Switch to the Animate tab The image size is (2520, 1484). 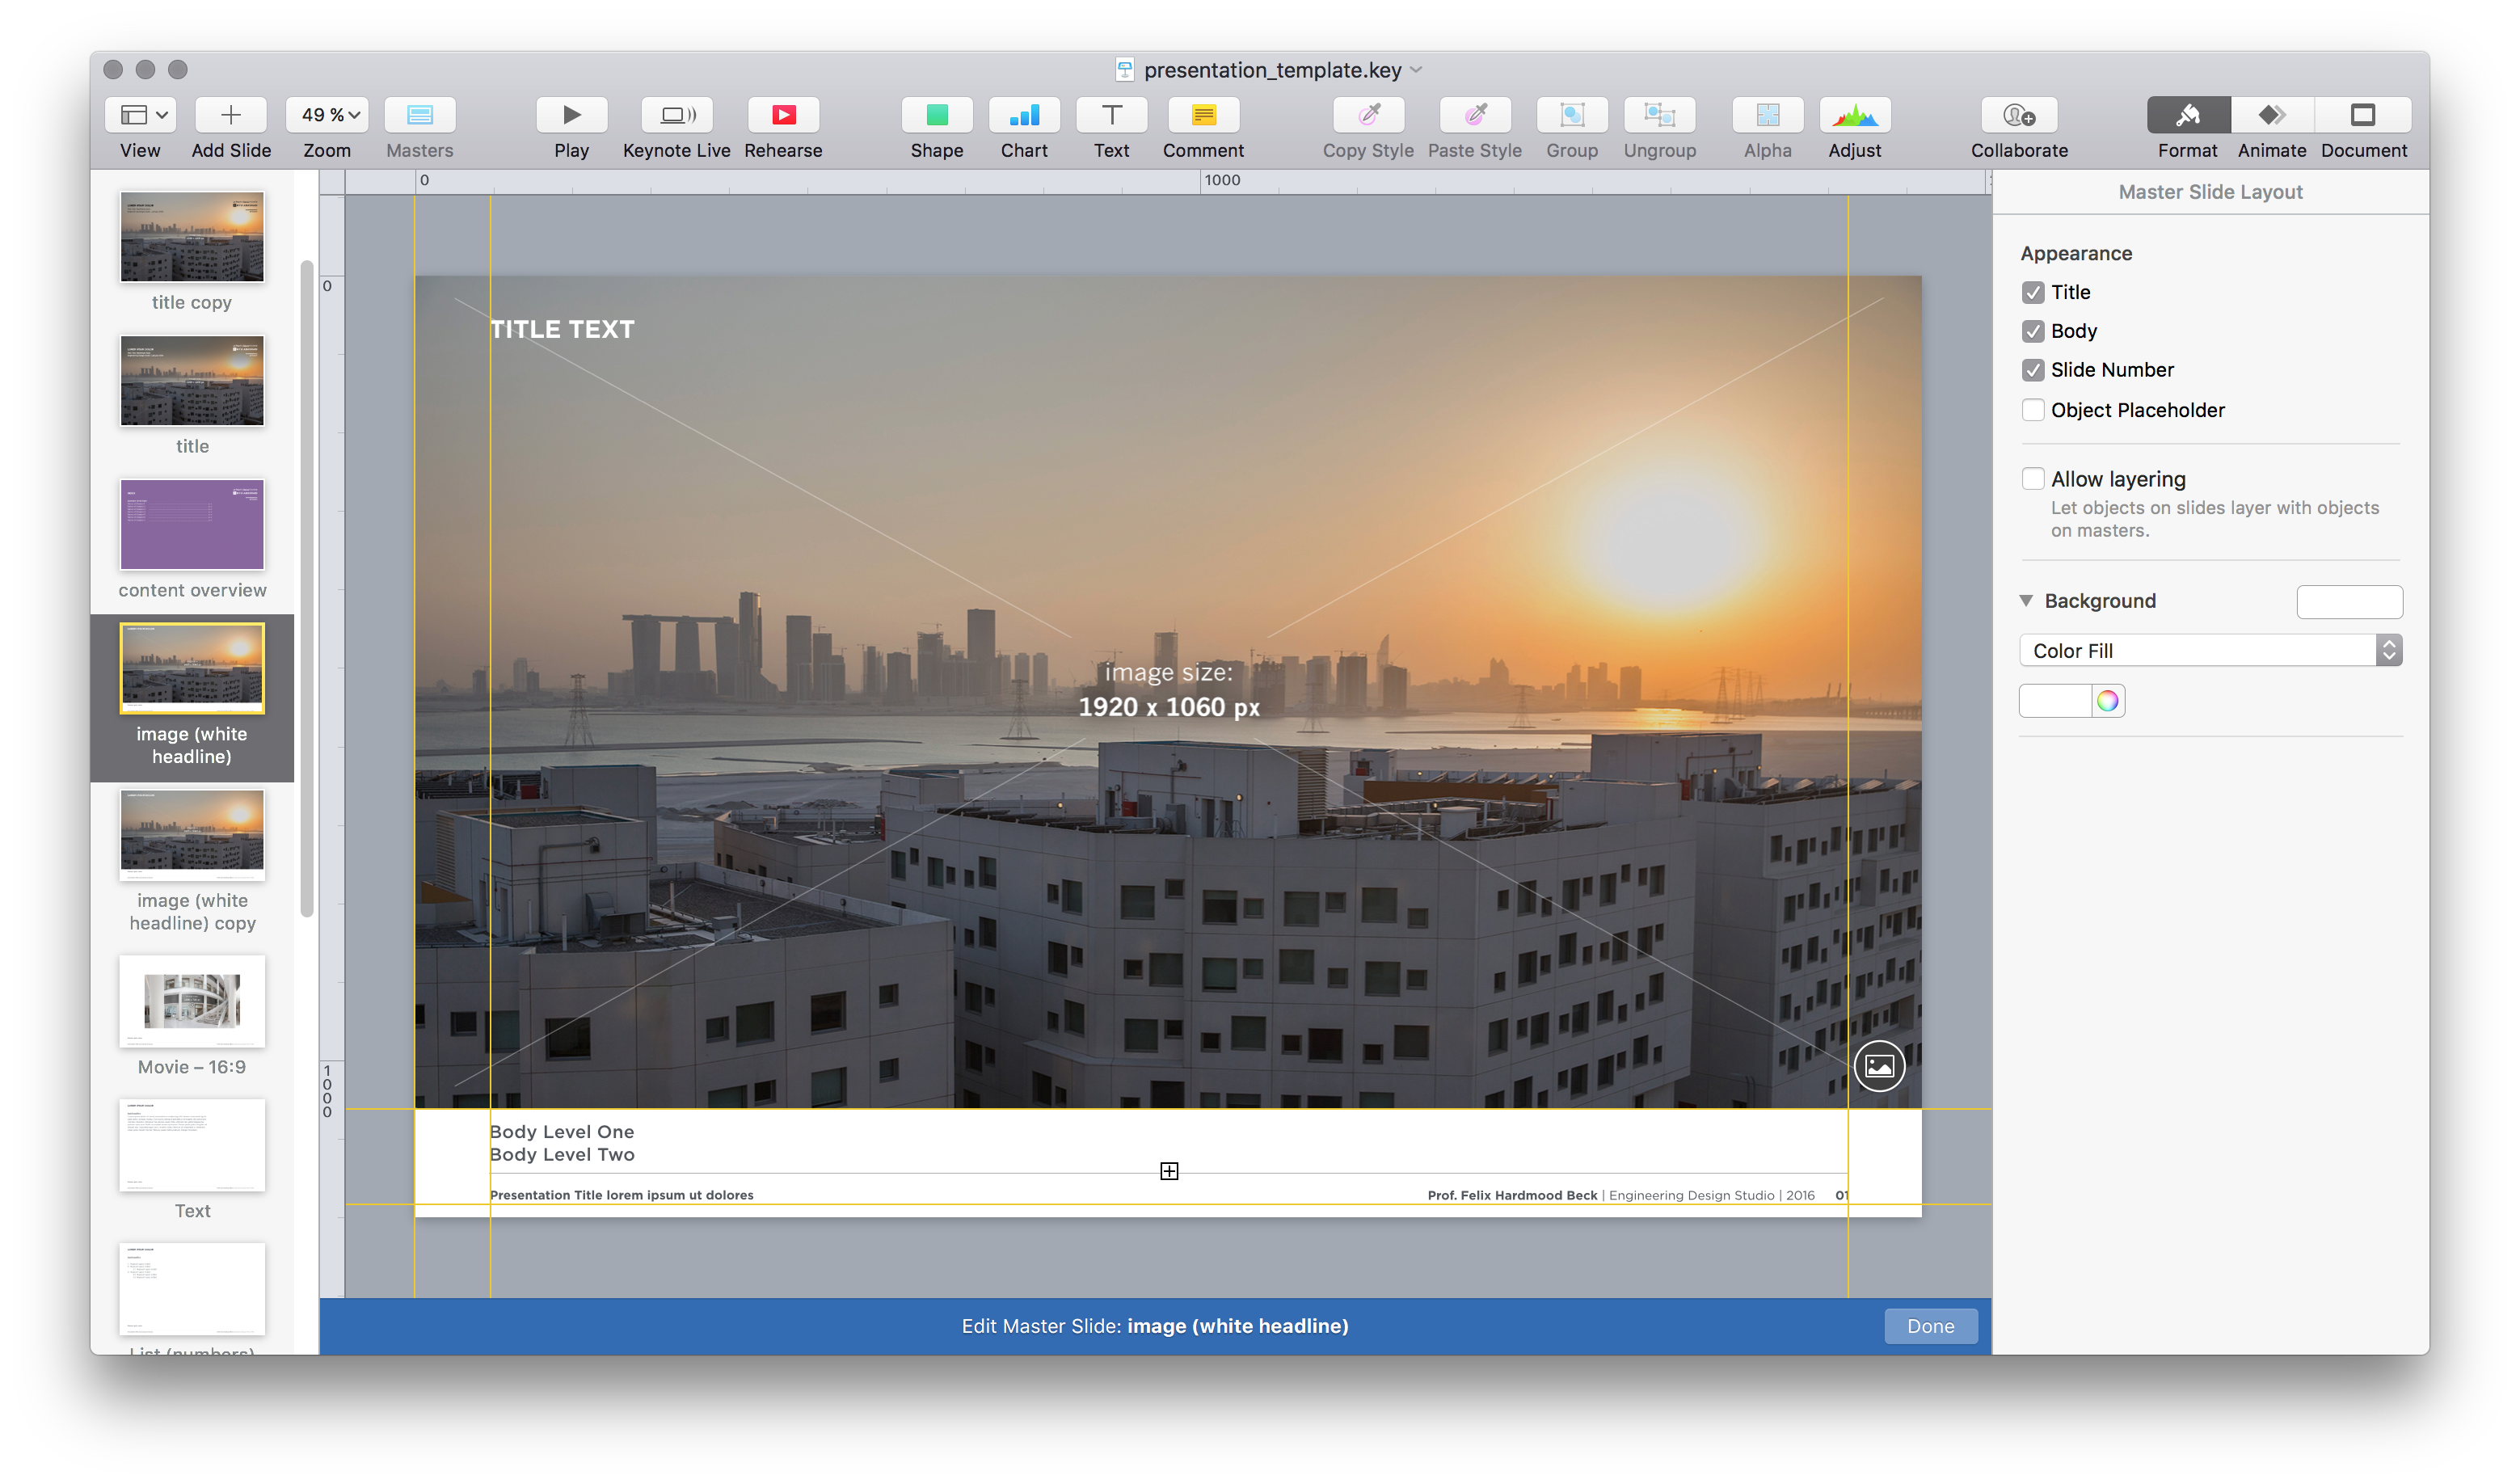tap(2271, 115)
